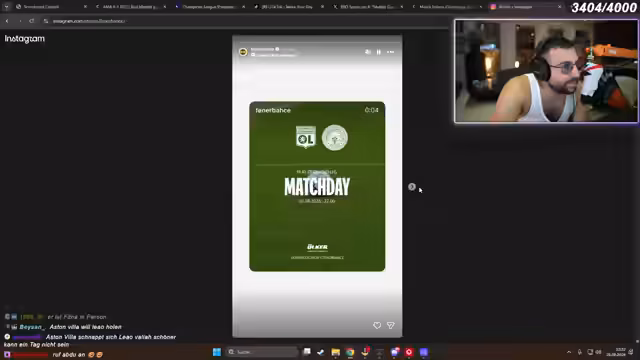Screen dimensions: 640x360
Task: Click the taskbar search box
Action: click(262, 352)
